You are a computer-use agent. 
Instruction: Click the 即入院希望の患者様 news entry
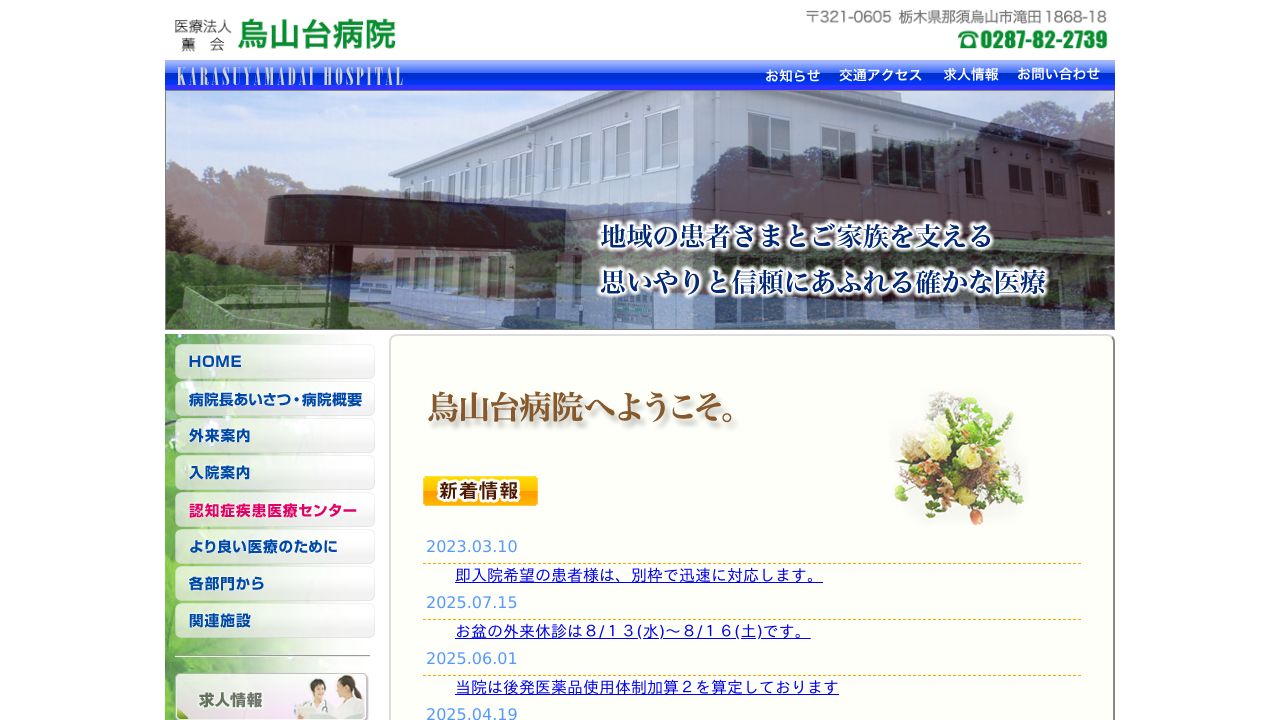point(638,575)
